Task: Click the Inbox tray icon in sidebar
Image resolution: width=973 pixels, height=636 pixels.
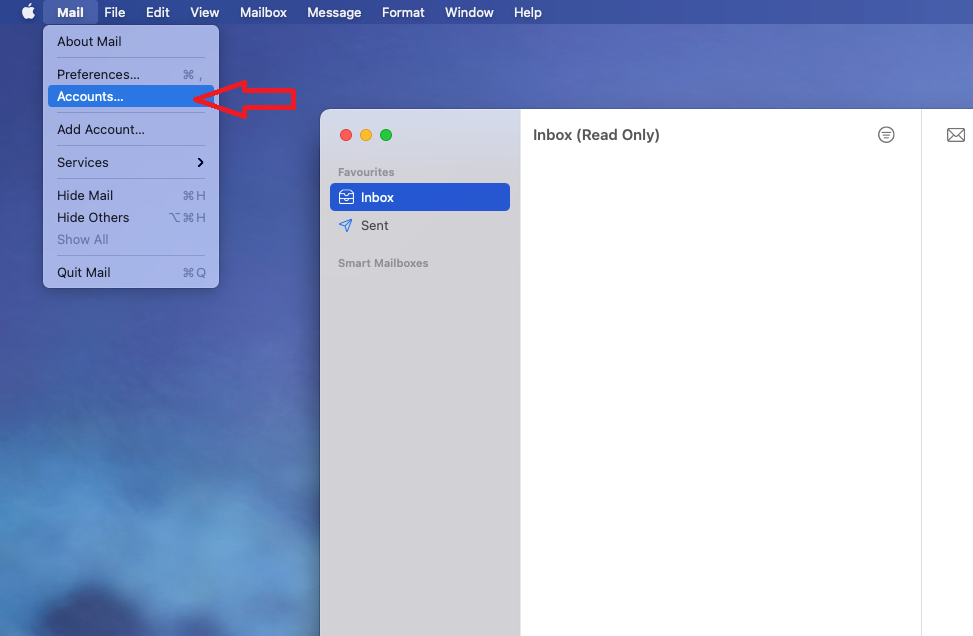Action: pyautogui.click(x=346, y=197)
